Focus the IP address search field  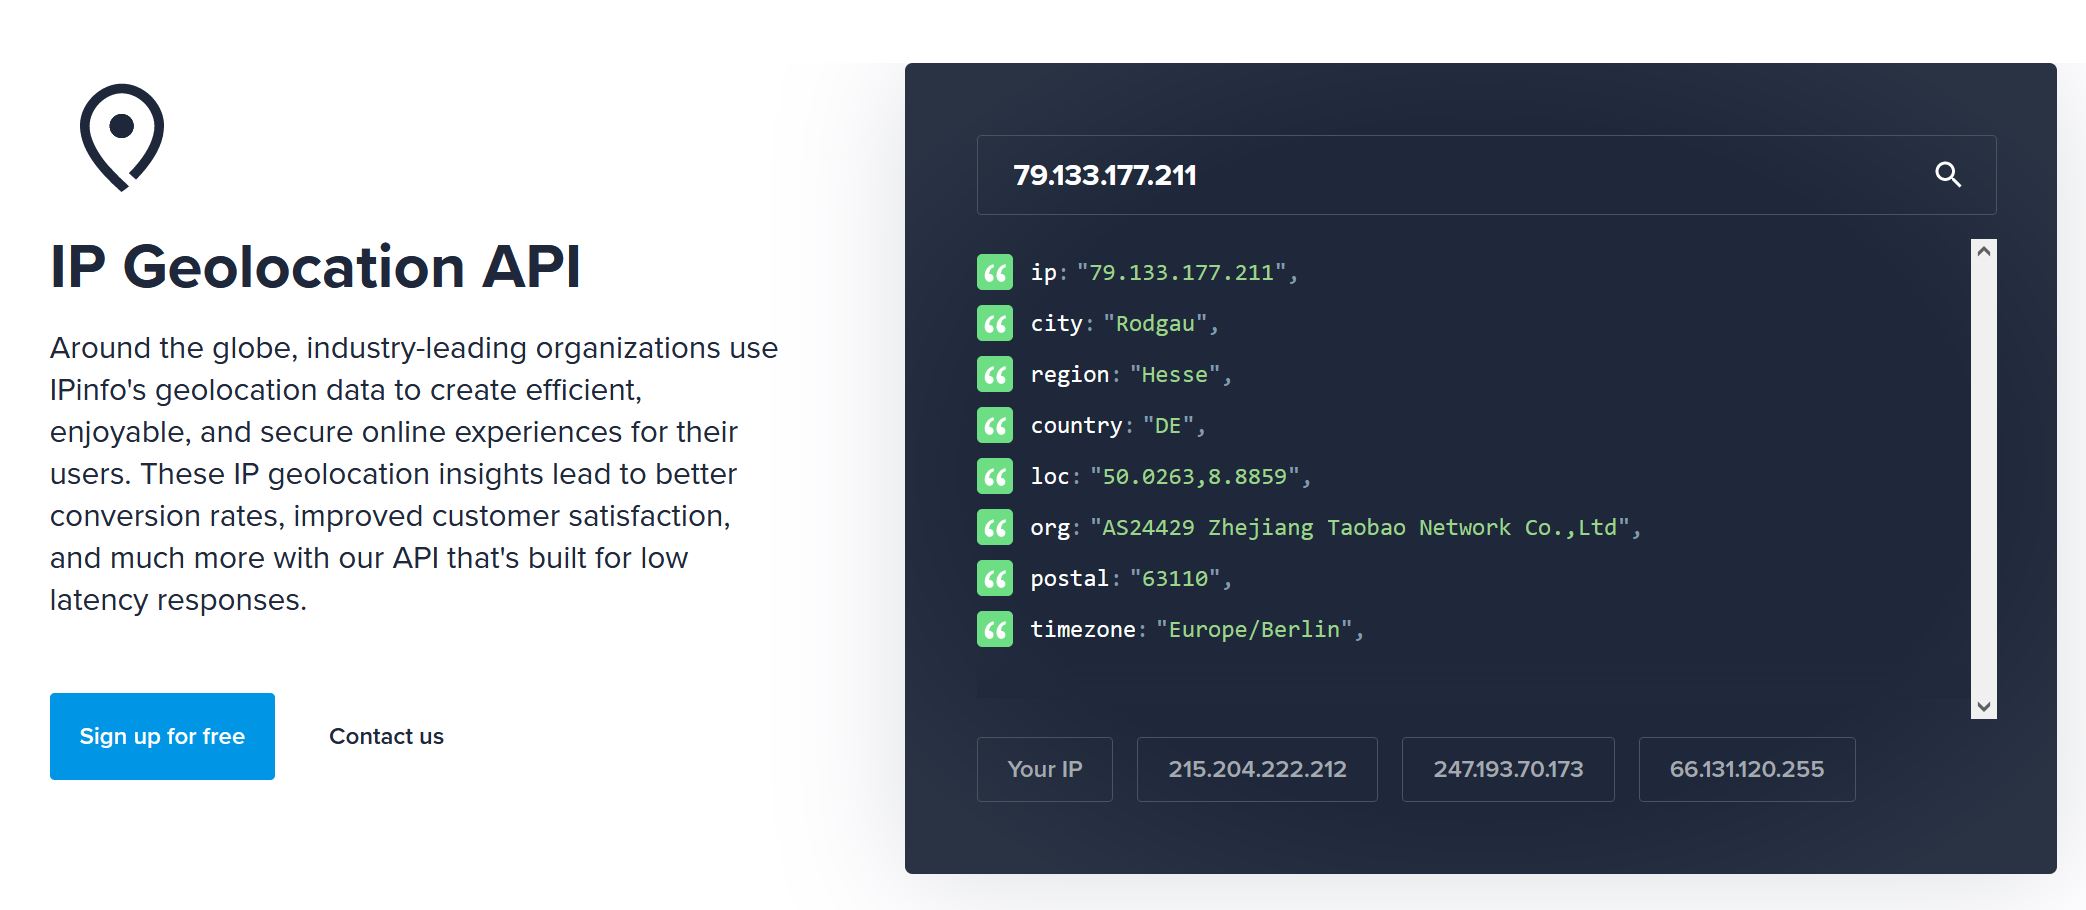1450,175
